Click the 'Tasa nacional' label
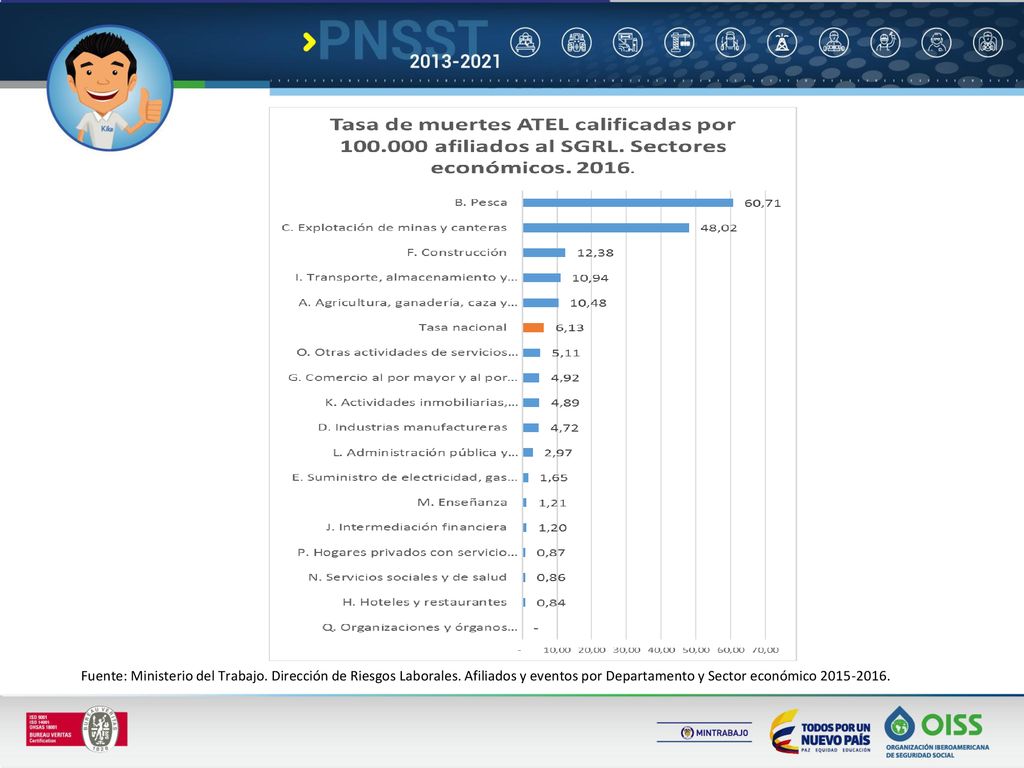This screenshot has height=768, width=1024. (x=462, y=327)
